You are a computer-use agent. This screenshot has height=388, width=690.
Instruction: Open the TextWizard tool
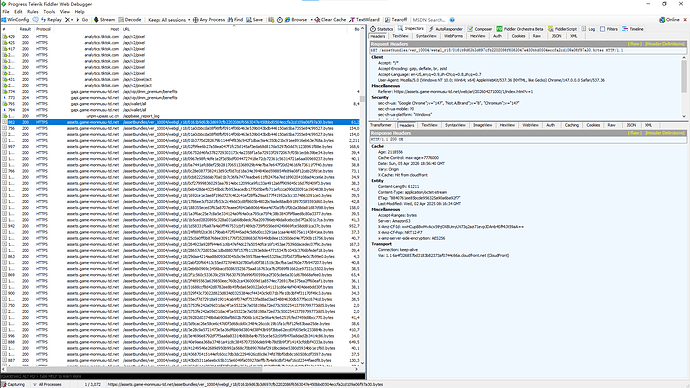(x=364, y=20)
